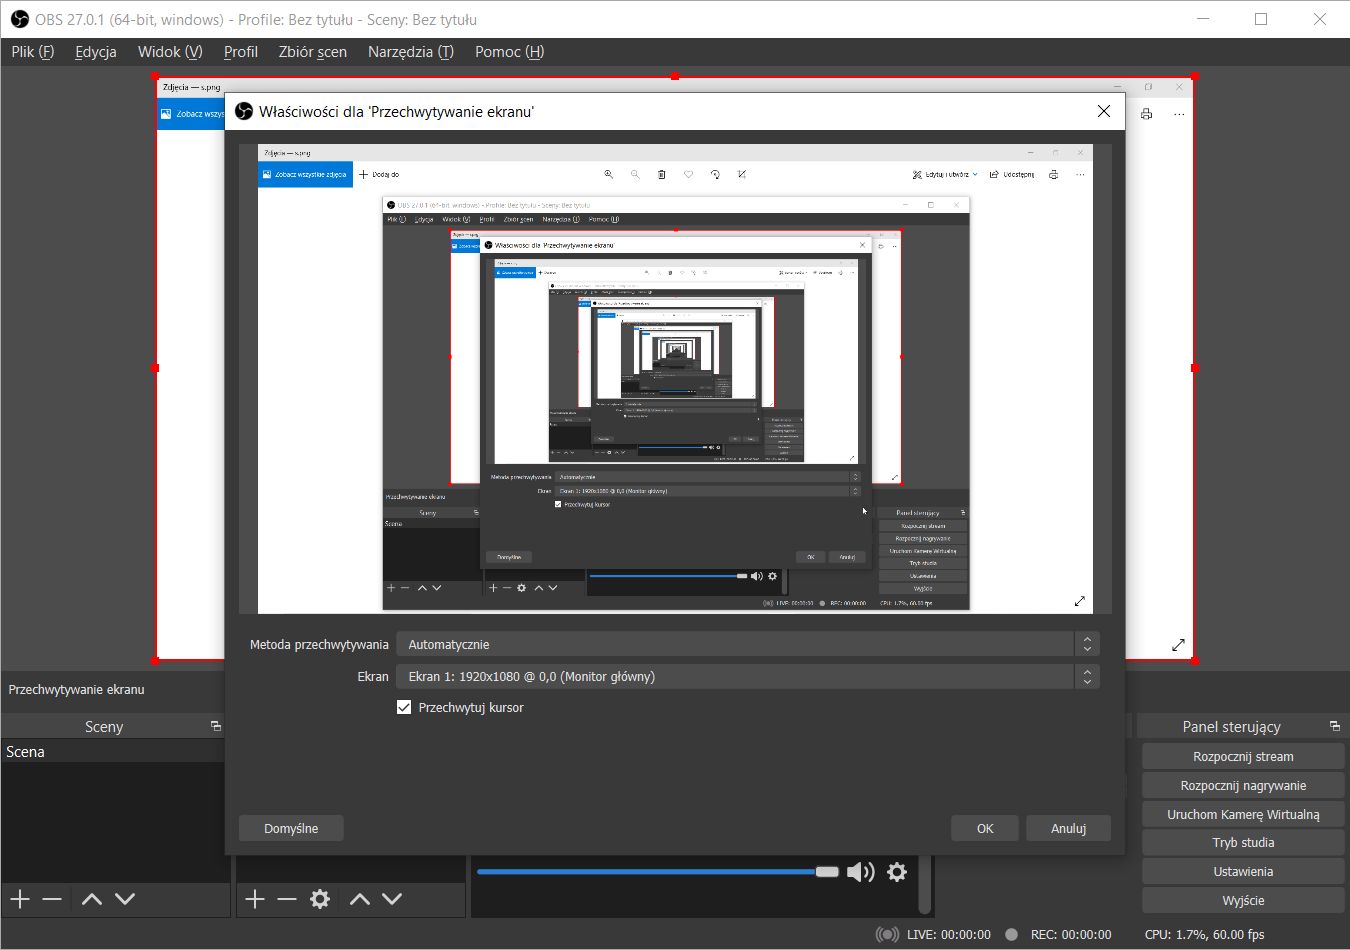Viewport: 1350px width, 950px height.
Task: Open the Profil menu
Action: tap(241, 52)
